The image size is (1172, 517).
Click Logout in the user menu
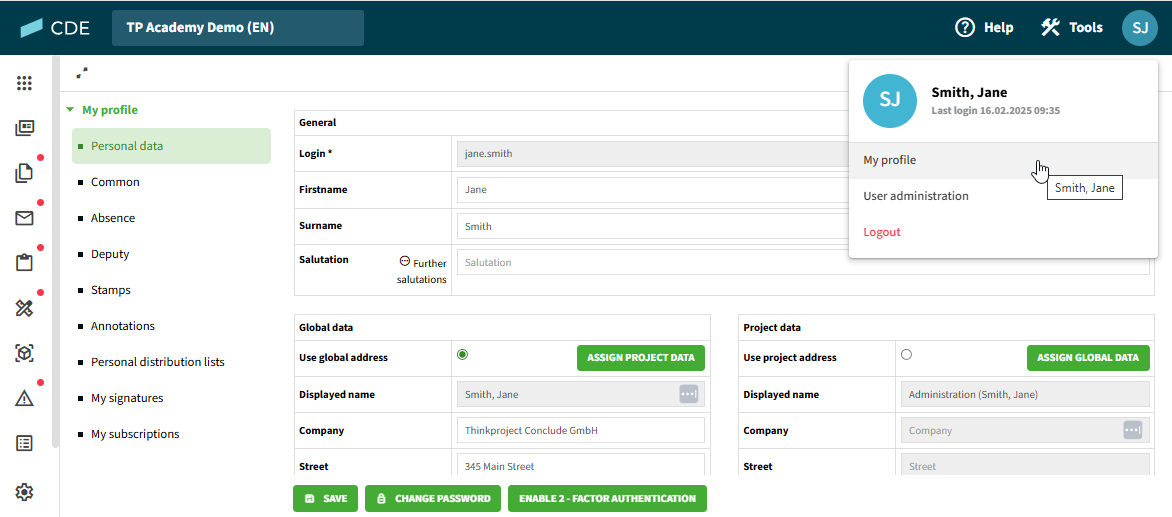pos(882,232)
